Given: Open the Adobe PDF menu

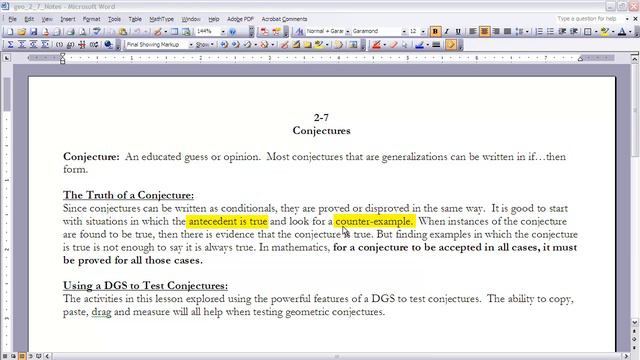Looking at the screenshot, I should pyautogui.click(x=240, y=19).
